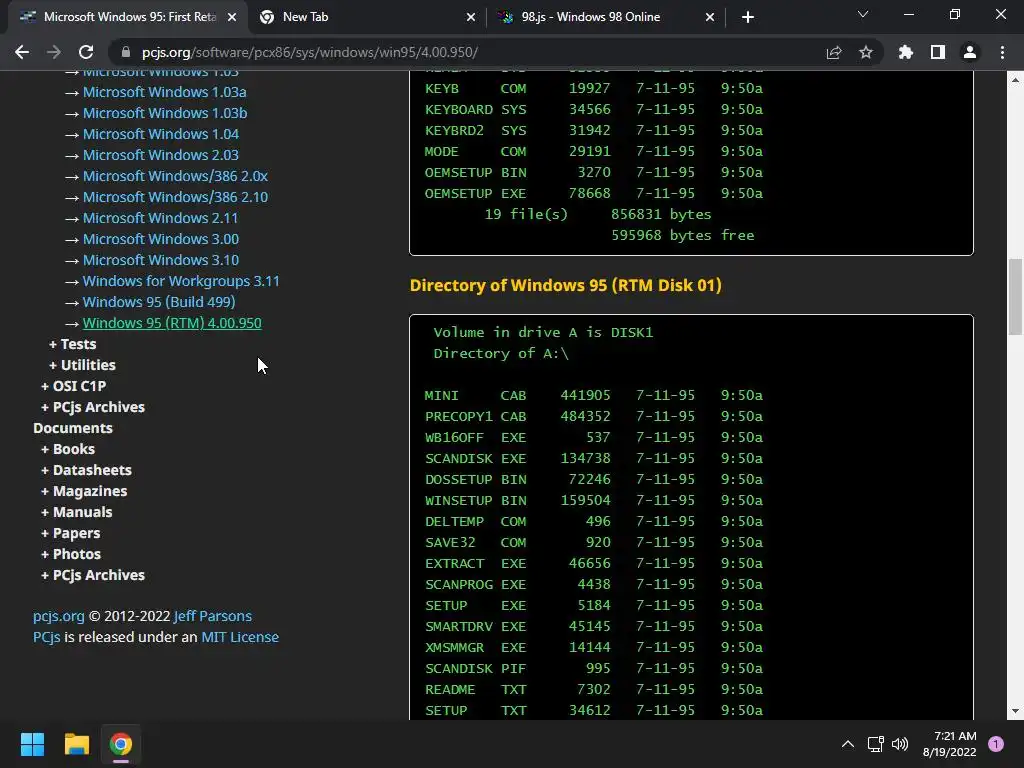Expand the Papers section
This screenshot has height=768, width=1024.
point(71,533)
